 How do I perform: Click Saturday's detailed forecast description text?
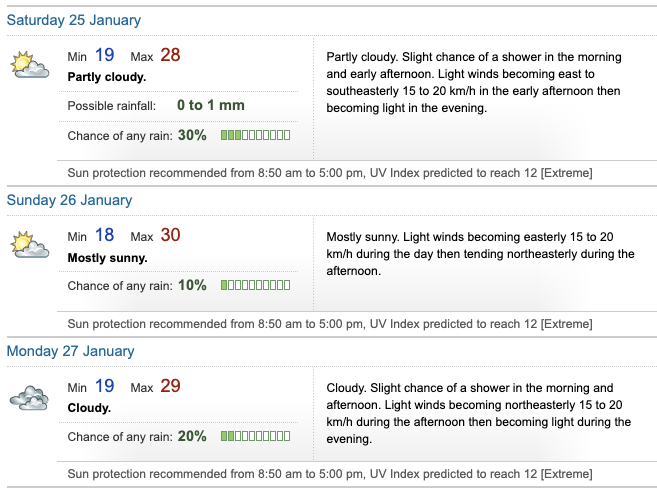coord(475,82)
